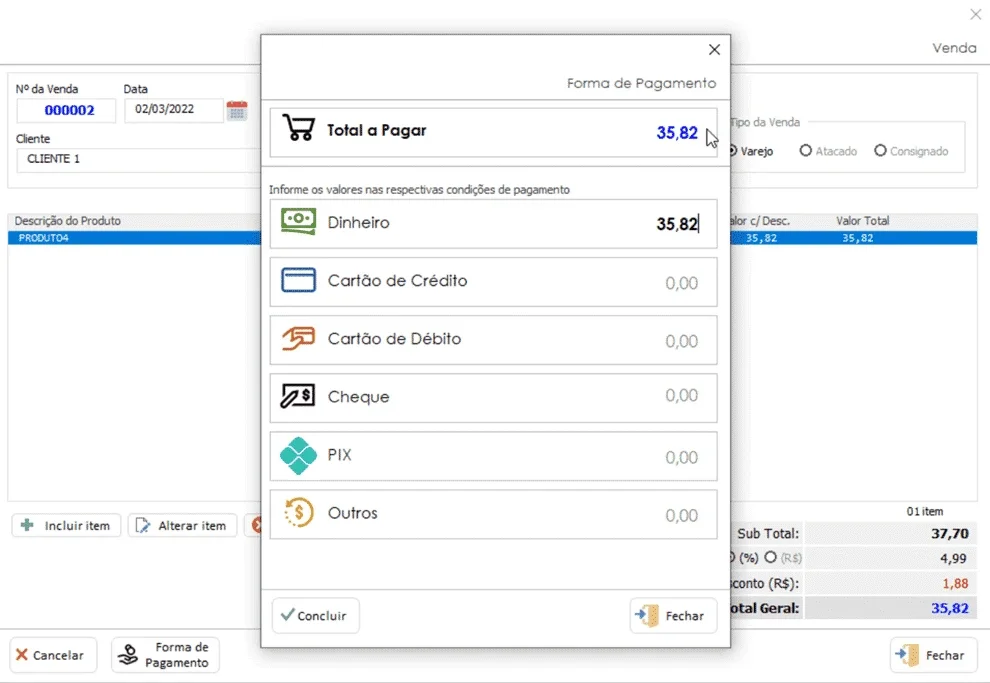Click the checkmark icon on Concluir

pos(287,614)
